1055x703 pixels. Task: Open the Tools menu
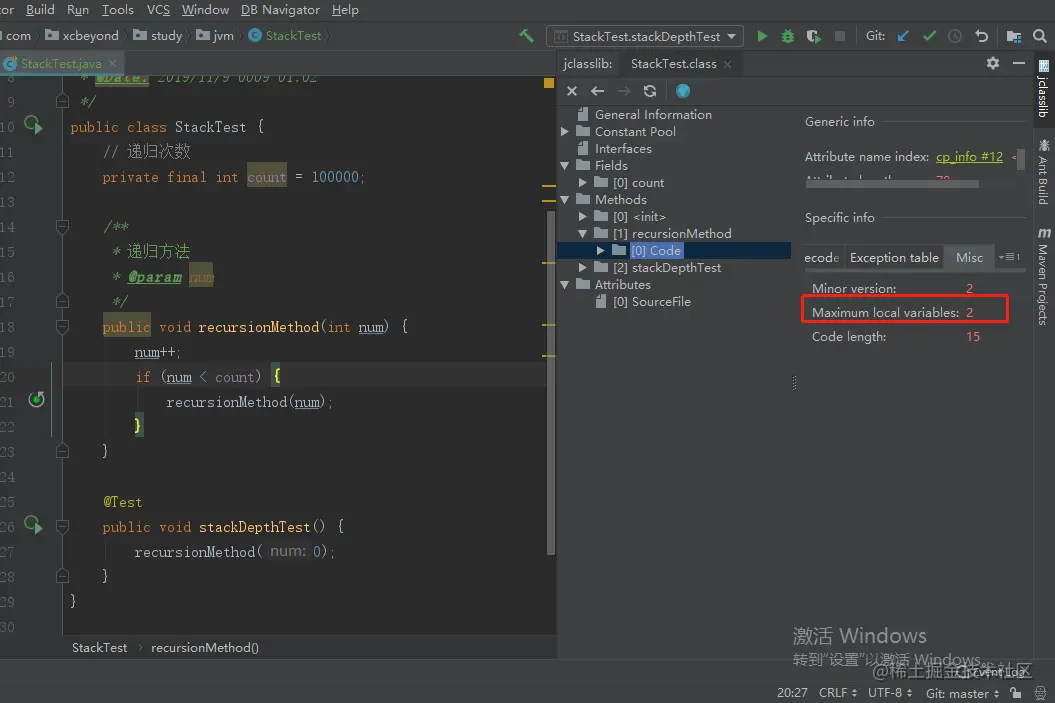pyautogui.click(x=118, y=9)
